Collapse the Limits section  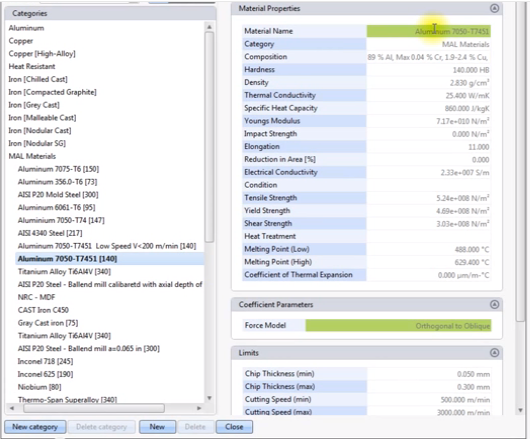[x=494, y=353]
